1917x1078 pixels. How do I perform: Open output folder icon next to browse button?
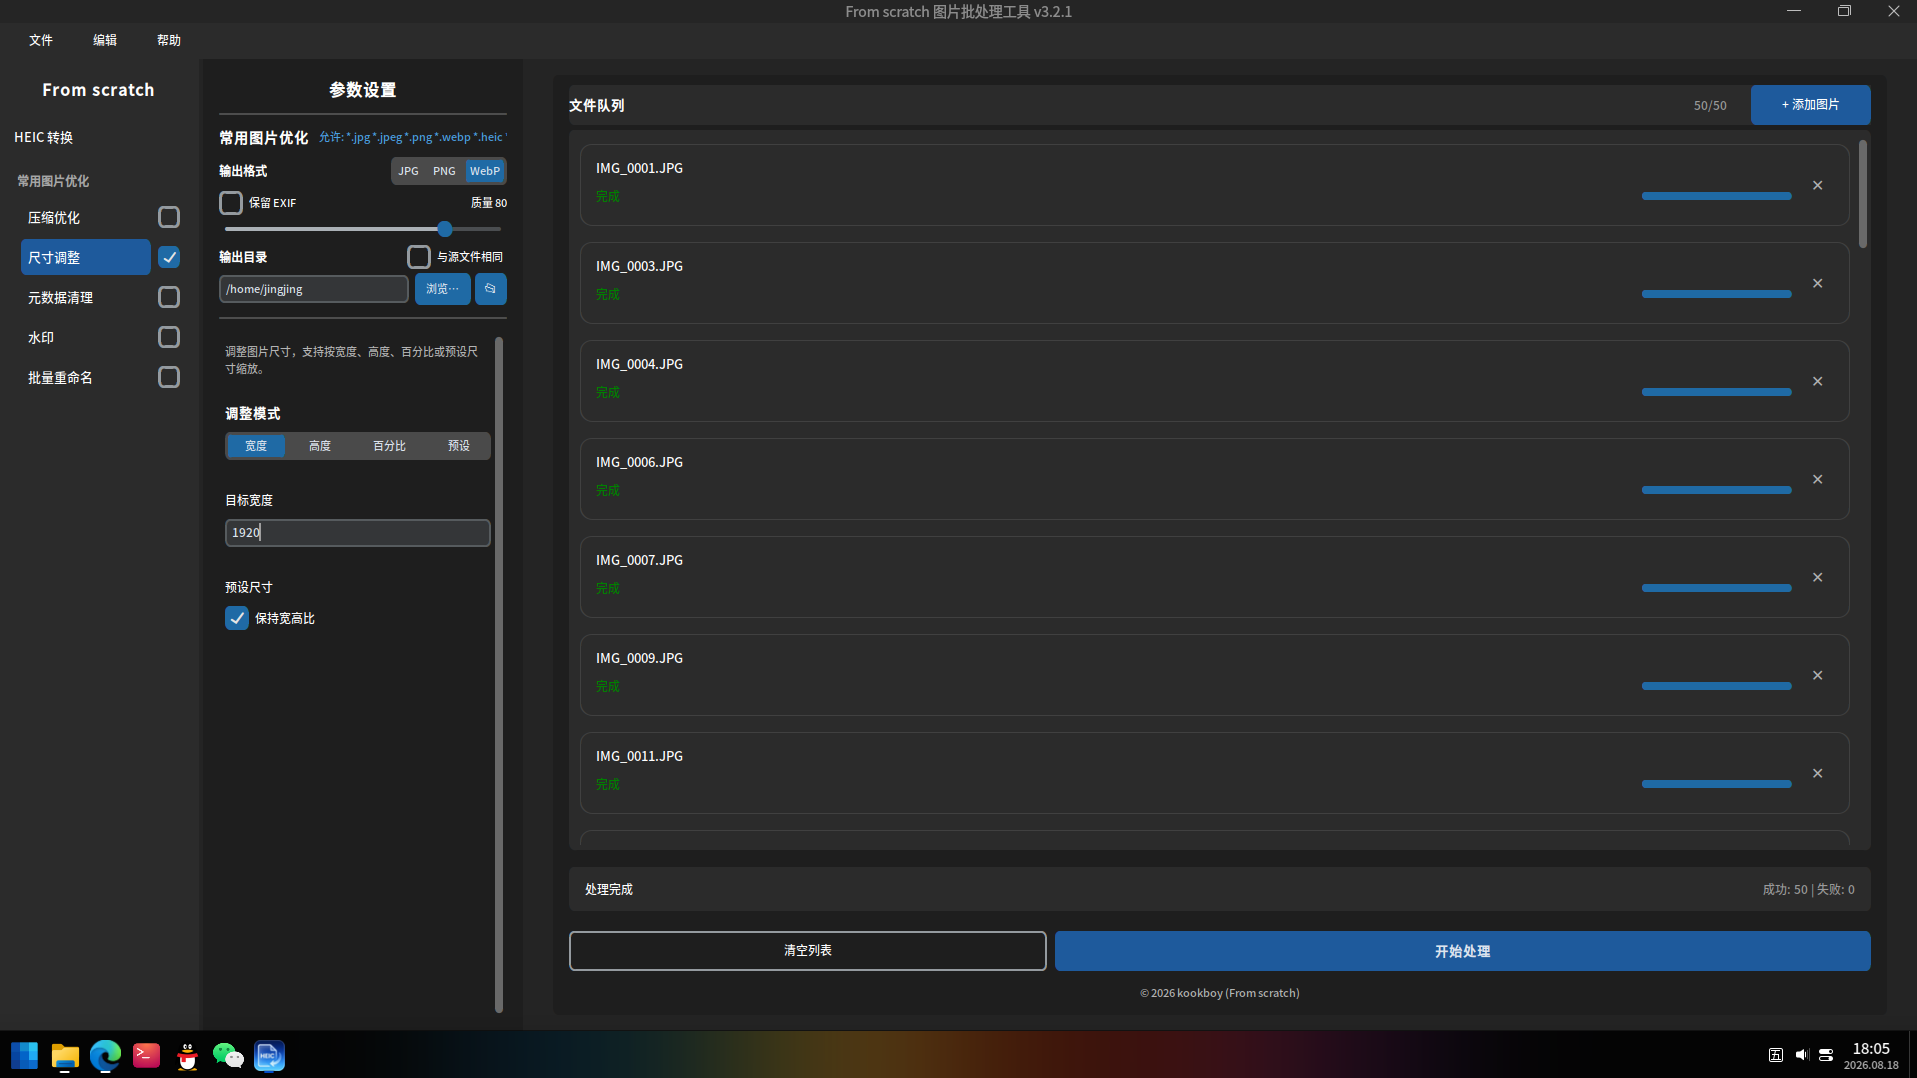[490, 289]
